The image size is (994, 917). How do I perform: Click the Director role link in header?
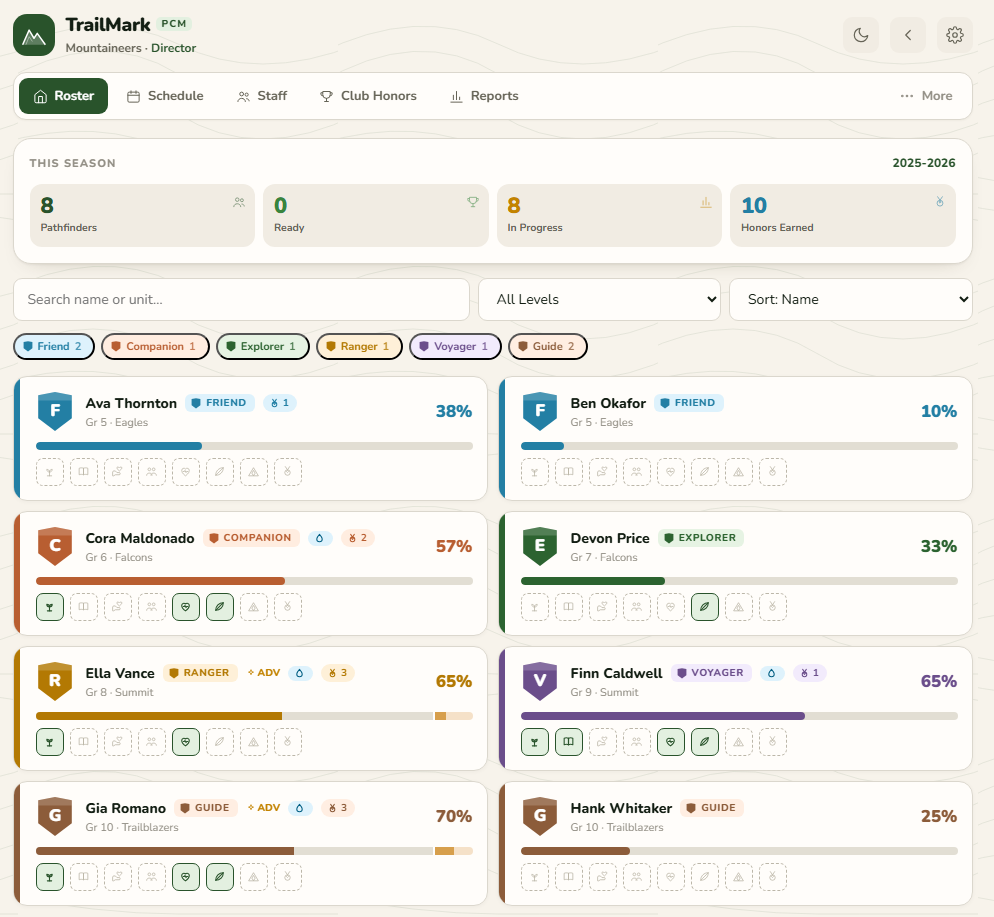pos(173,48)
